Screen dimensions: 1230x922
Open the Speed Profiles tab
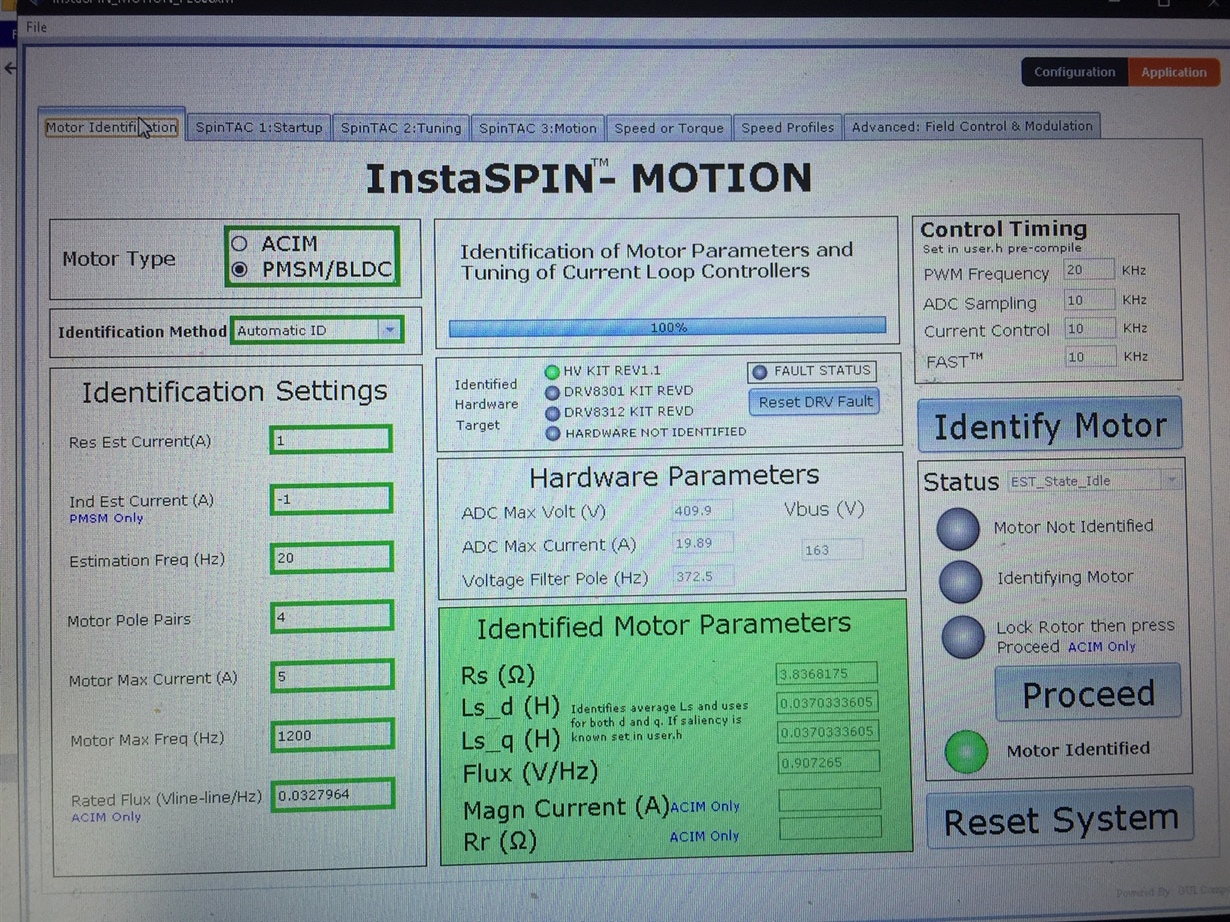[788, 127]
